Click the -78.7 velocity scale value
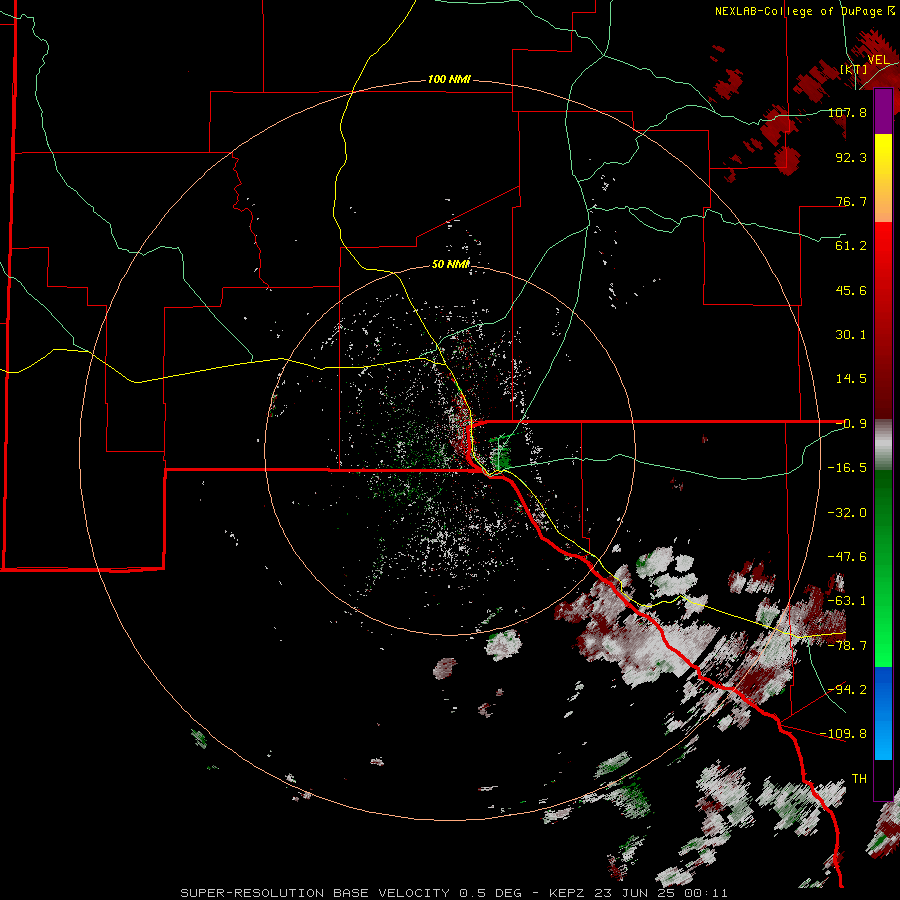 point(847,646)
